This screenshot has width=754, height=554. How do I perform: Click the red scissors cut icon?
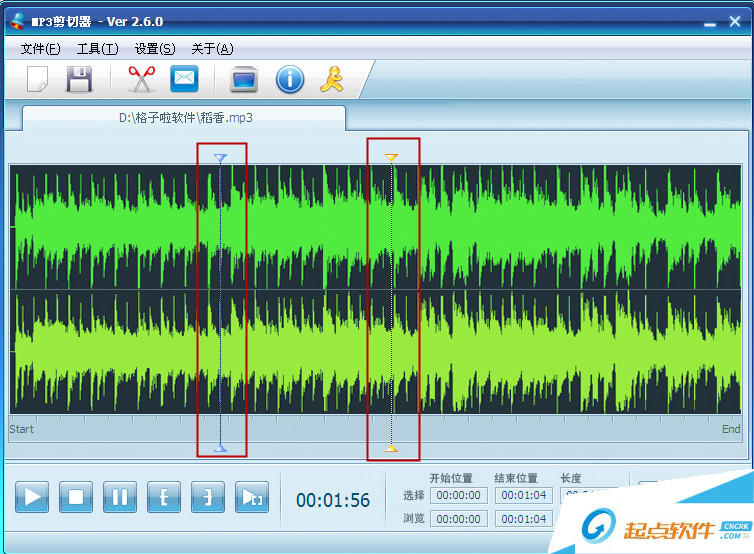tap(141, 79)
